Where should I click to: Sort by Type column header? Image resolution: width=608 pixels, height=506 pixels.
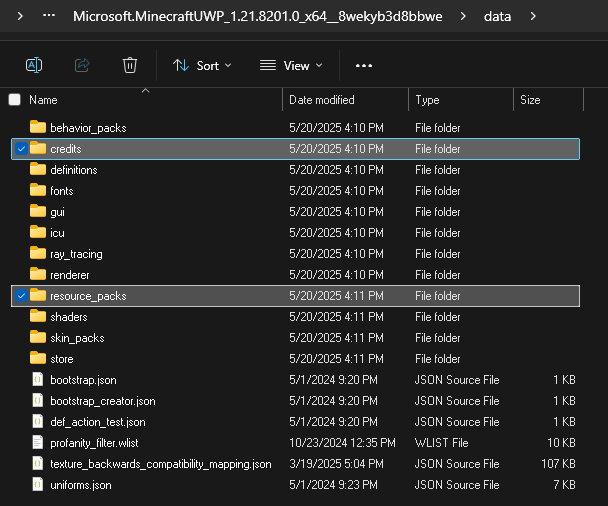(x=427, y=100)
